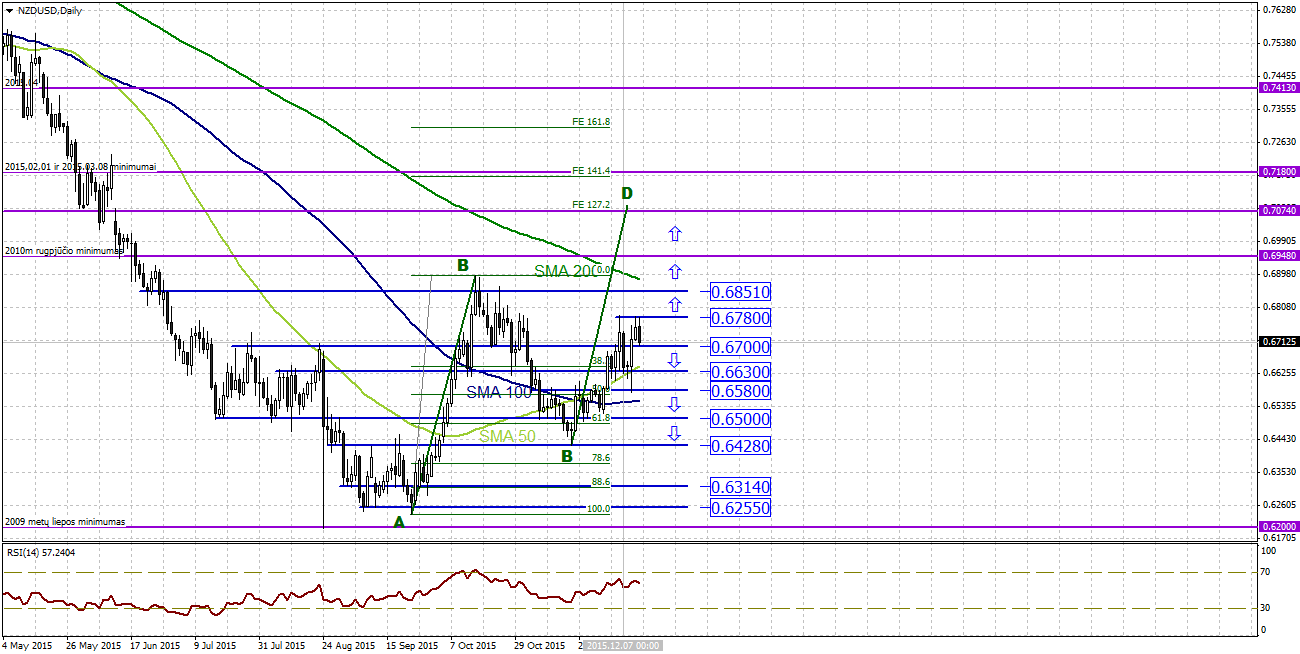This screenshot has height=654, width=1300.
Task: Click the 4 May 2015 date label
Action: 26,646
